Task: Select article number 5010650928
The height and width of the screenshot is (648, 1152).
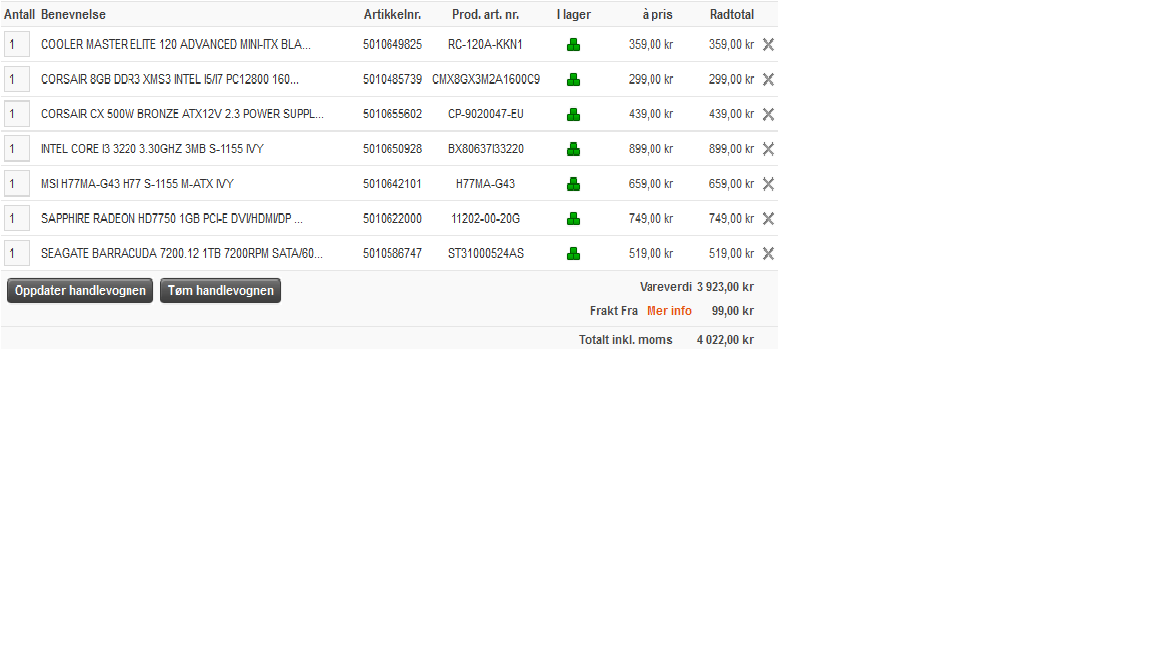Action: [392, 149]
